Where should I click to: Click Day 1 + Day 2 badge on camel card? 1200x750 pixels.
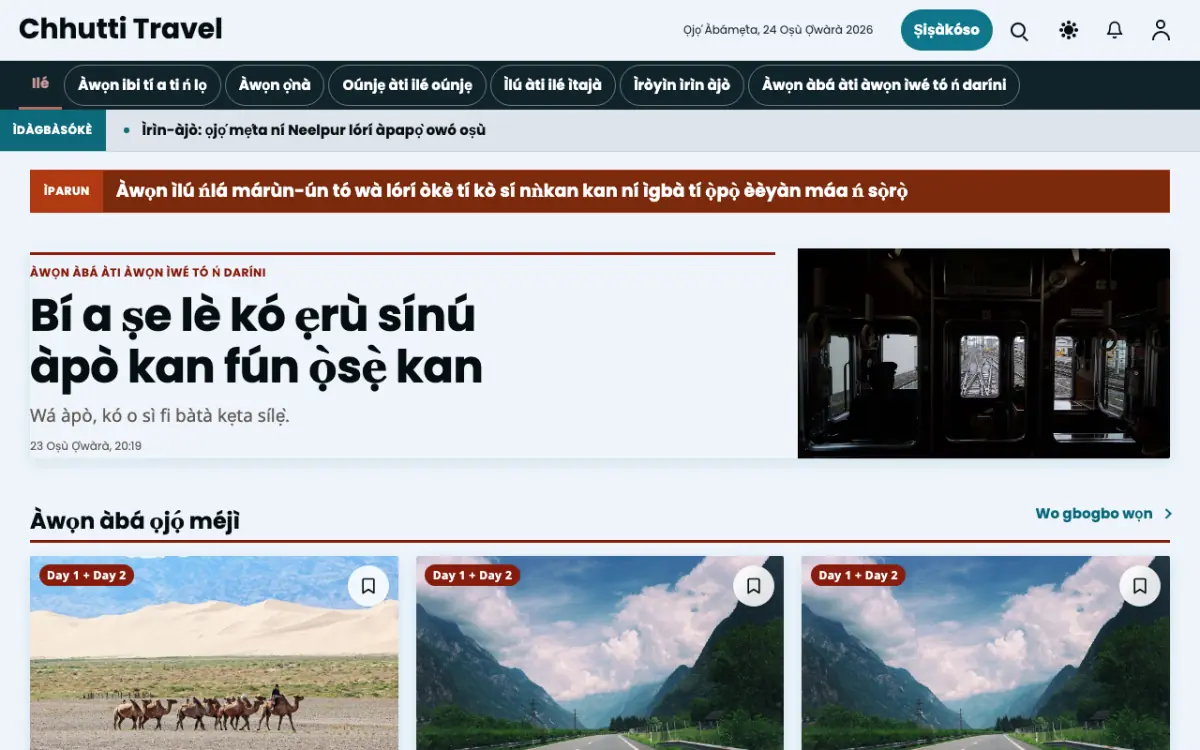87,575
